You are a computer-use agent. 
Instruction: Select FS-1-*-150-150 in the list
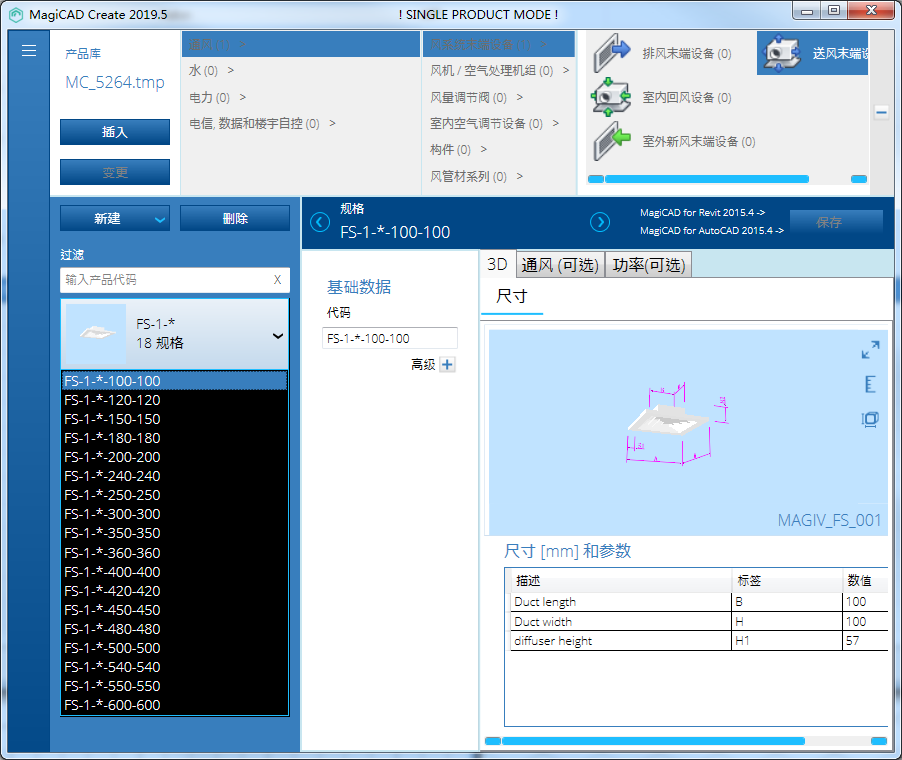(x=174, y=419)
